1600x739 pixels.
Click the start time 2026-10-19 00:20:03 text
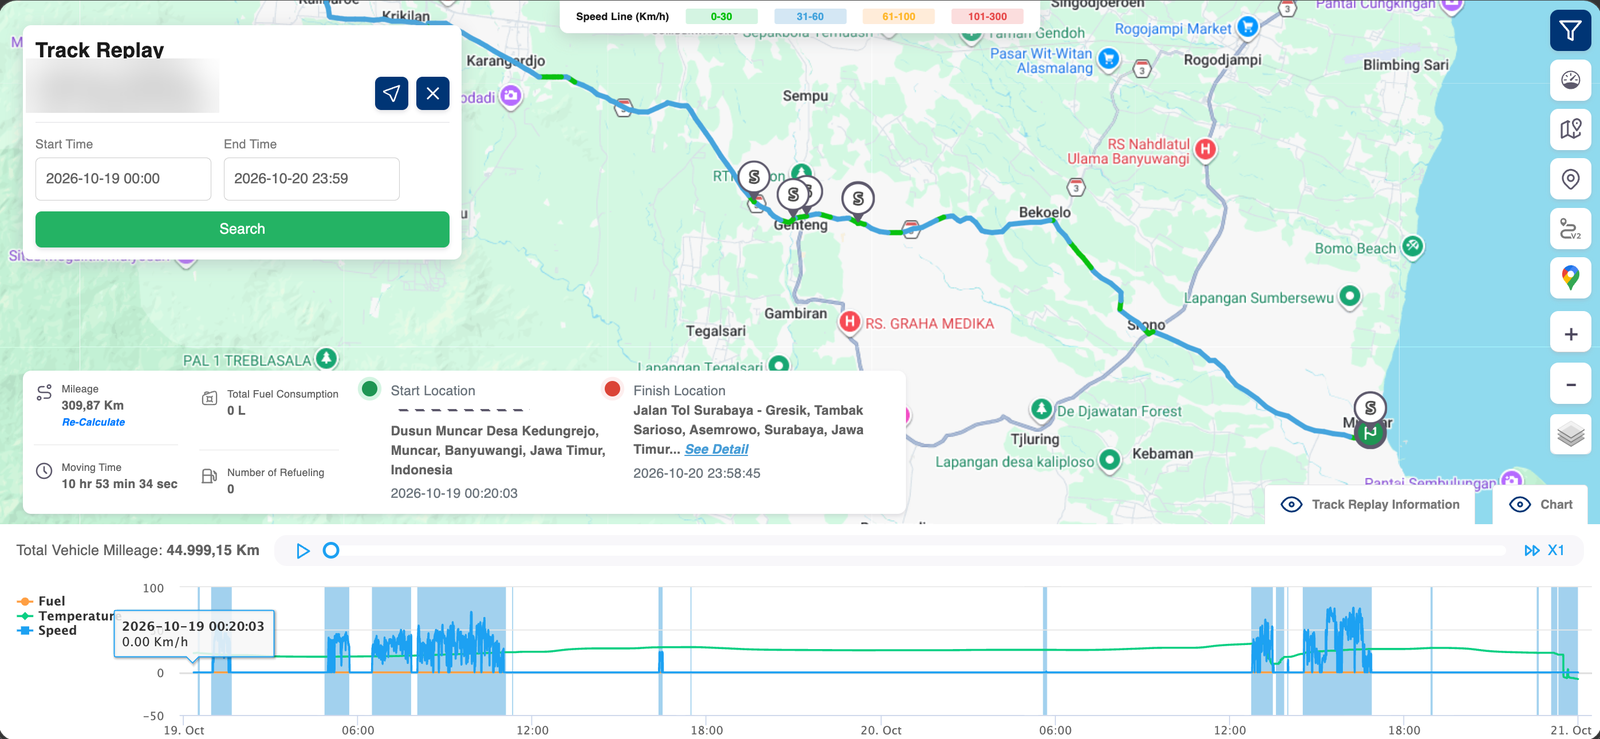(x=454, y=493)
